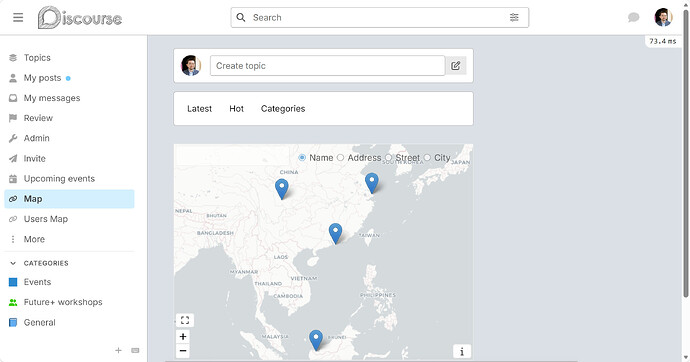
Task: Switch to the Hot tab
Action: 236,109
